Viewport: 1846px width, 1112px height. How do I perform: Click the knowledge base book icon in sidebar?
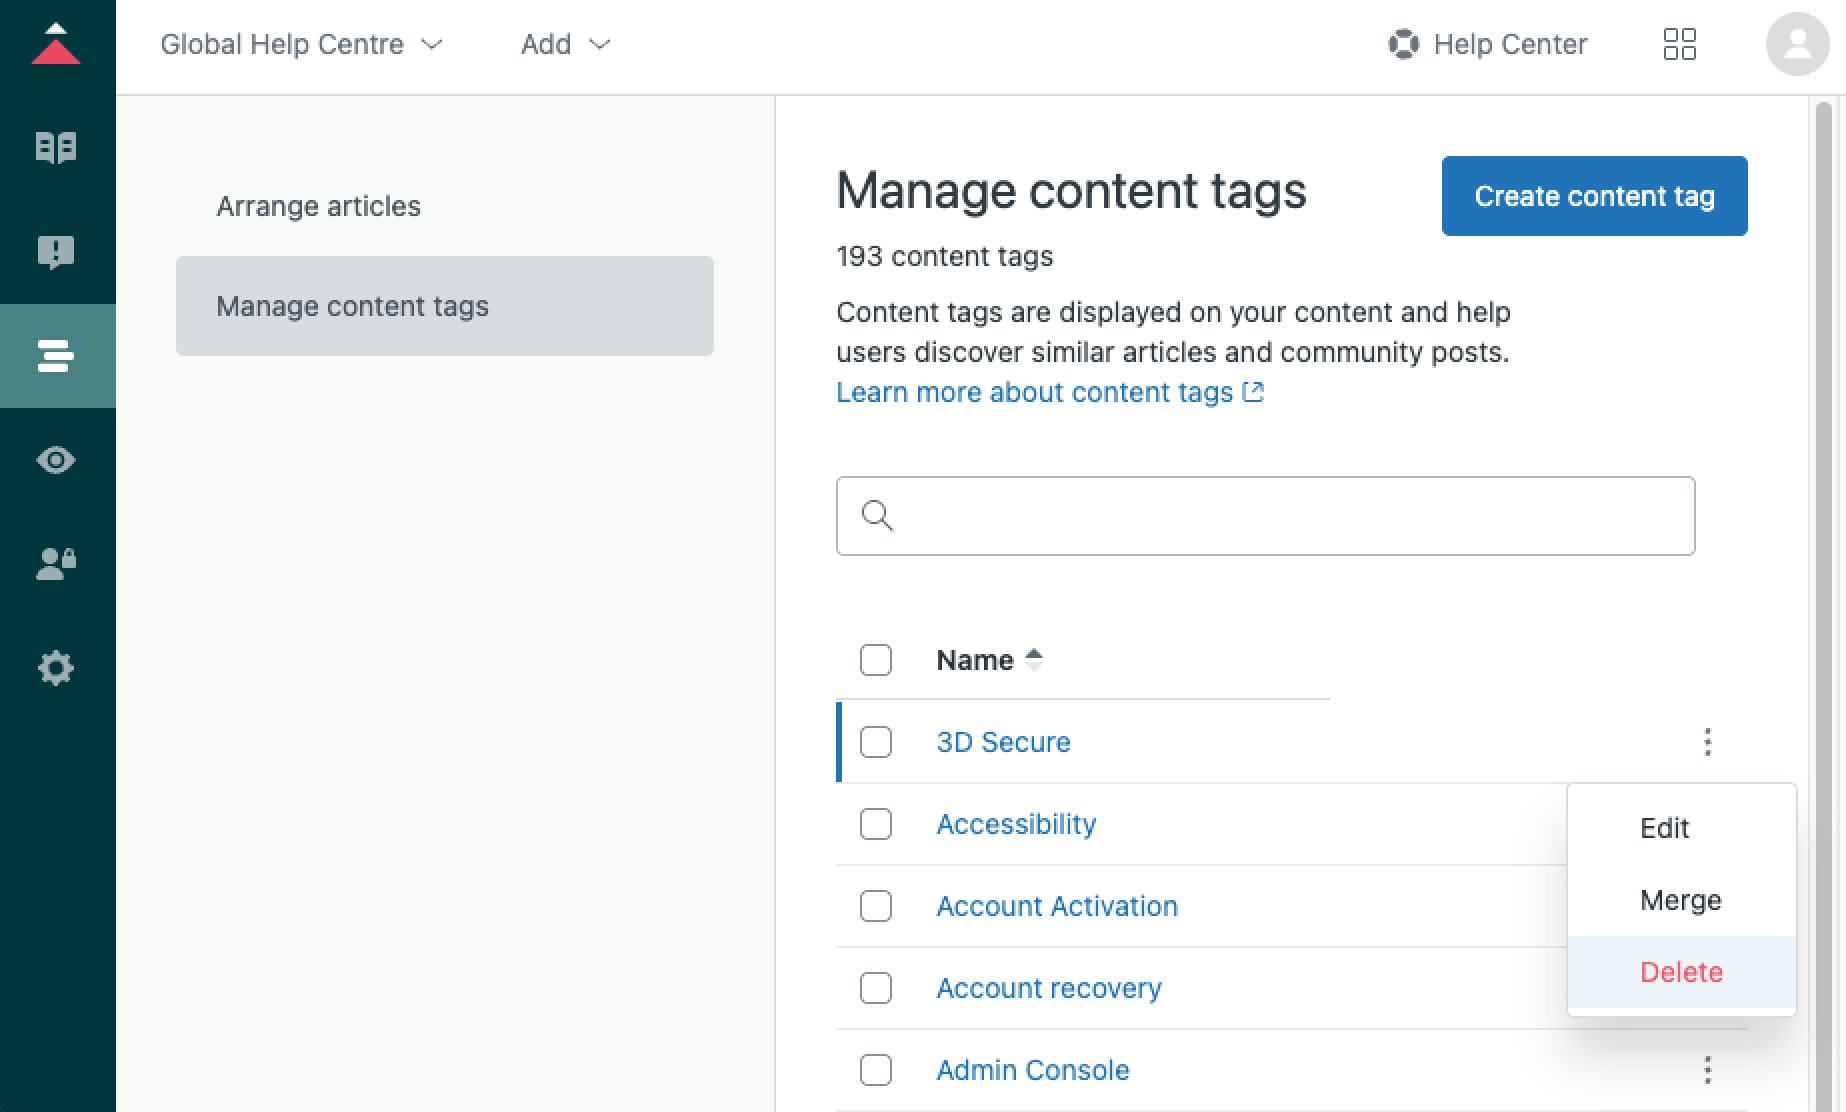tap(57, 147)
